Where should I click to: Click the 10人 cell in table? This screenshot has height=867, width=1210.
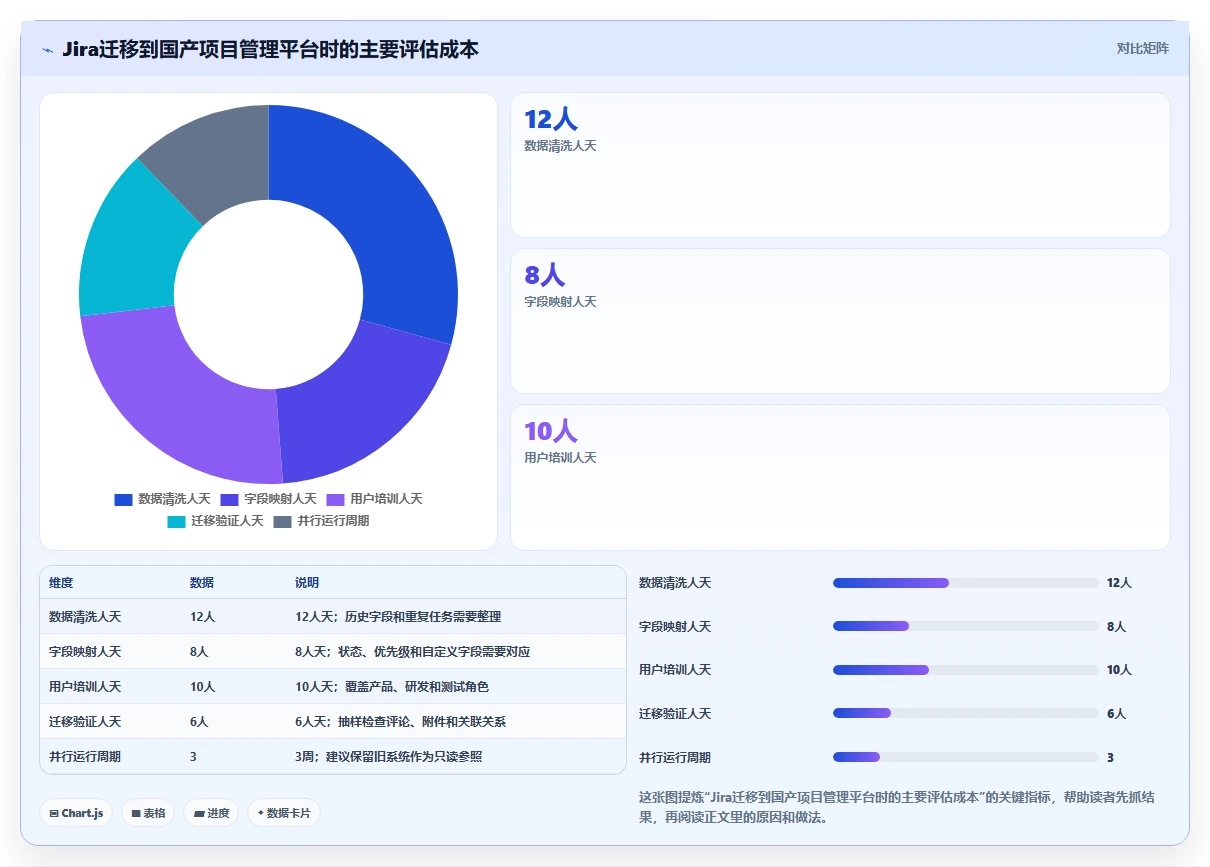202,687
